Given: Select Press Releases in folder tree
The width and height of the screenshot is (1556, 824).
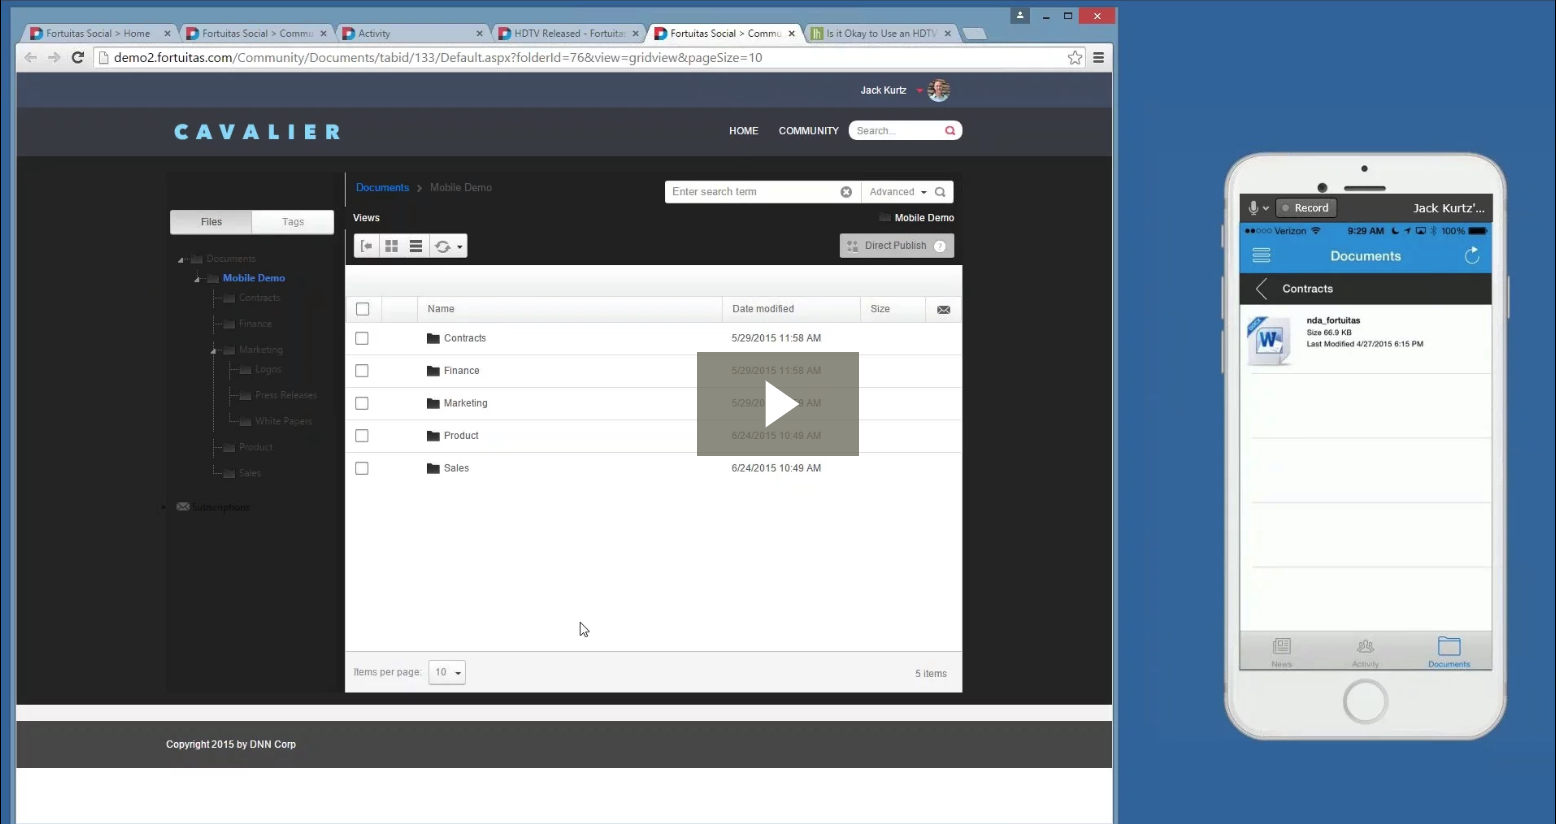Looking at the screenshot, I should [285, 396].
